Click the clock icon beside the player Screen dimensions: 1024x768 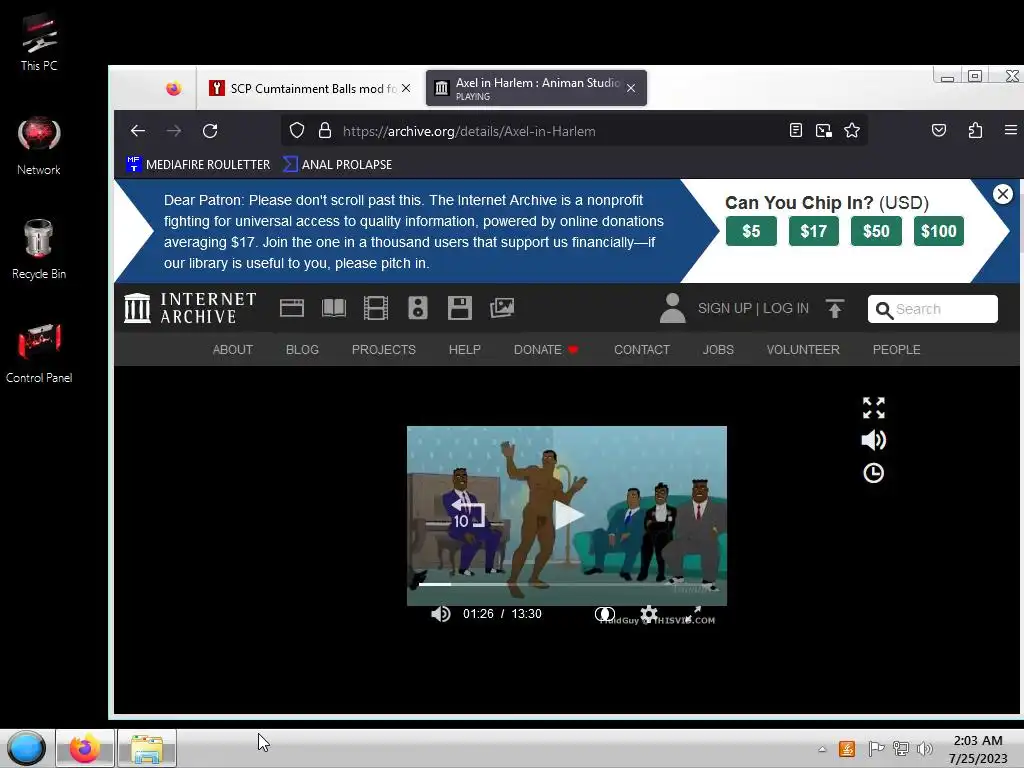click(x=873, y=473)
